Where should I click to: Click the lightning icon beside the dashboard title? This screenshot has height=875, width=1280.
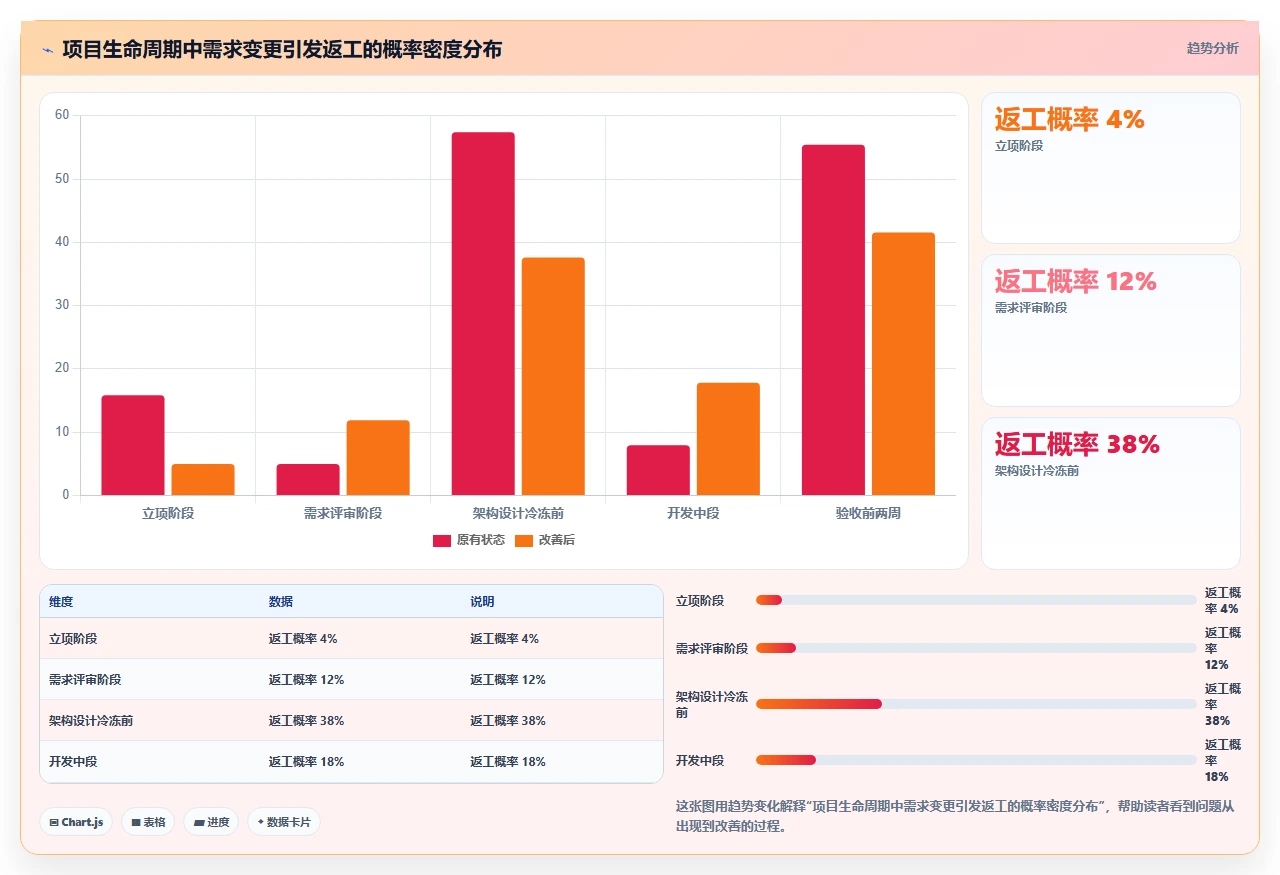point(48,49)
